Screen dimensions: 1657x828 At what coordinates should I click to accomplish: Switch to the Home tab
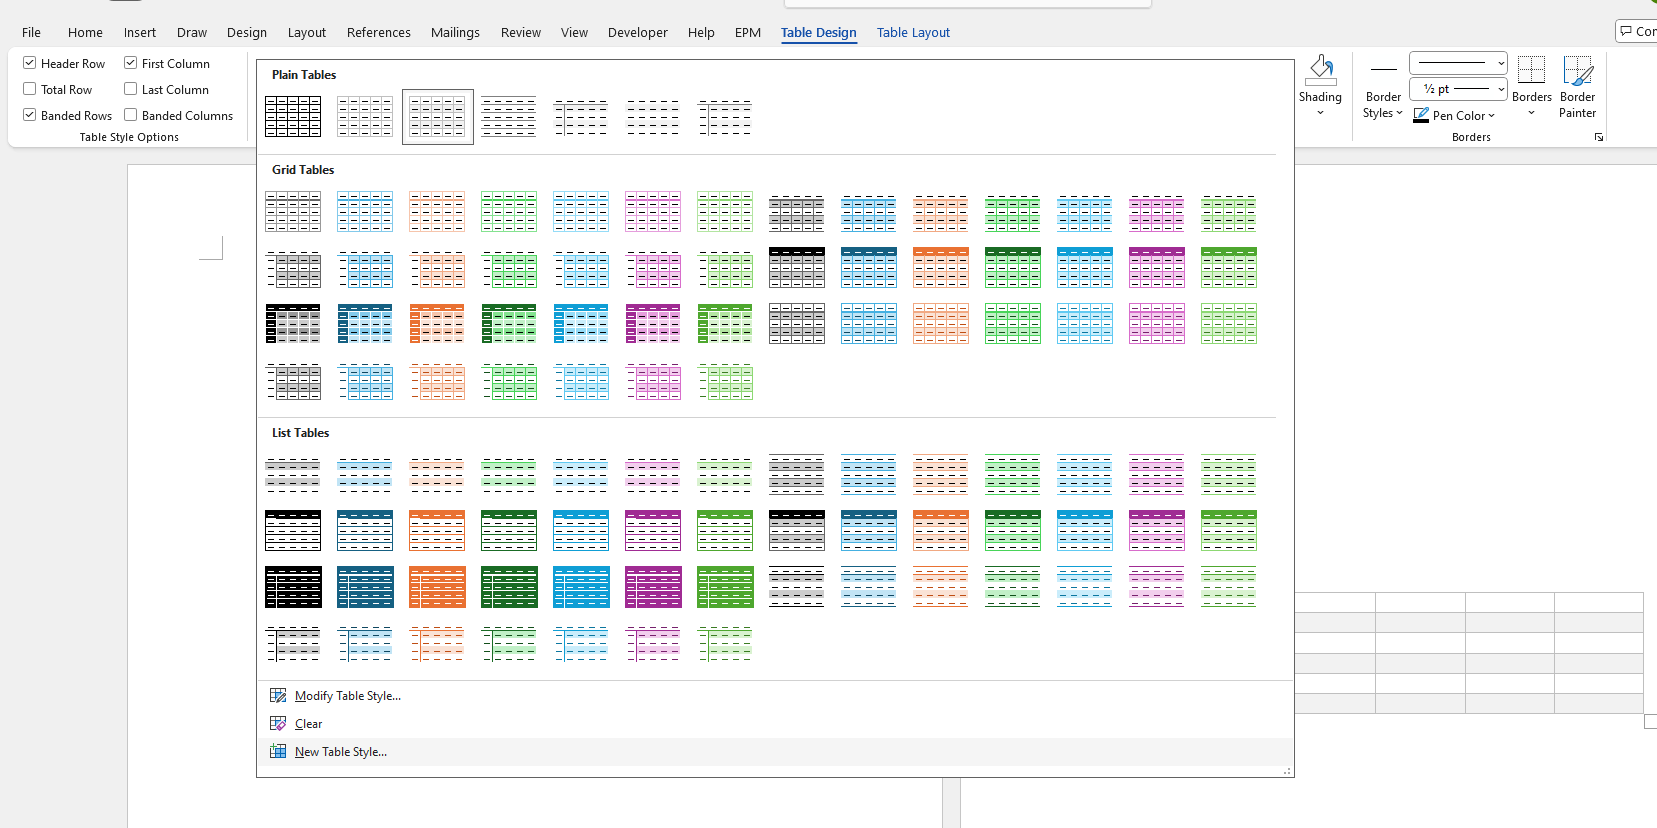coord(85,32)
